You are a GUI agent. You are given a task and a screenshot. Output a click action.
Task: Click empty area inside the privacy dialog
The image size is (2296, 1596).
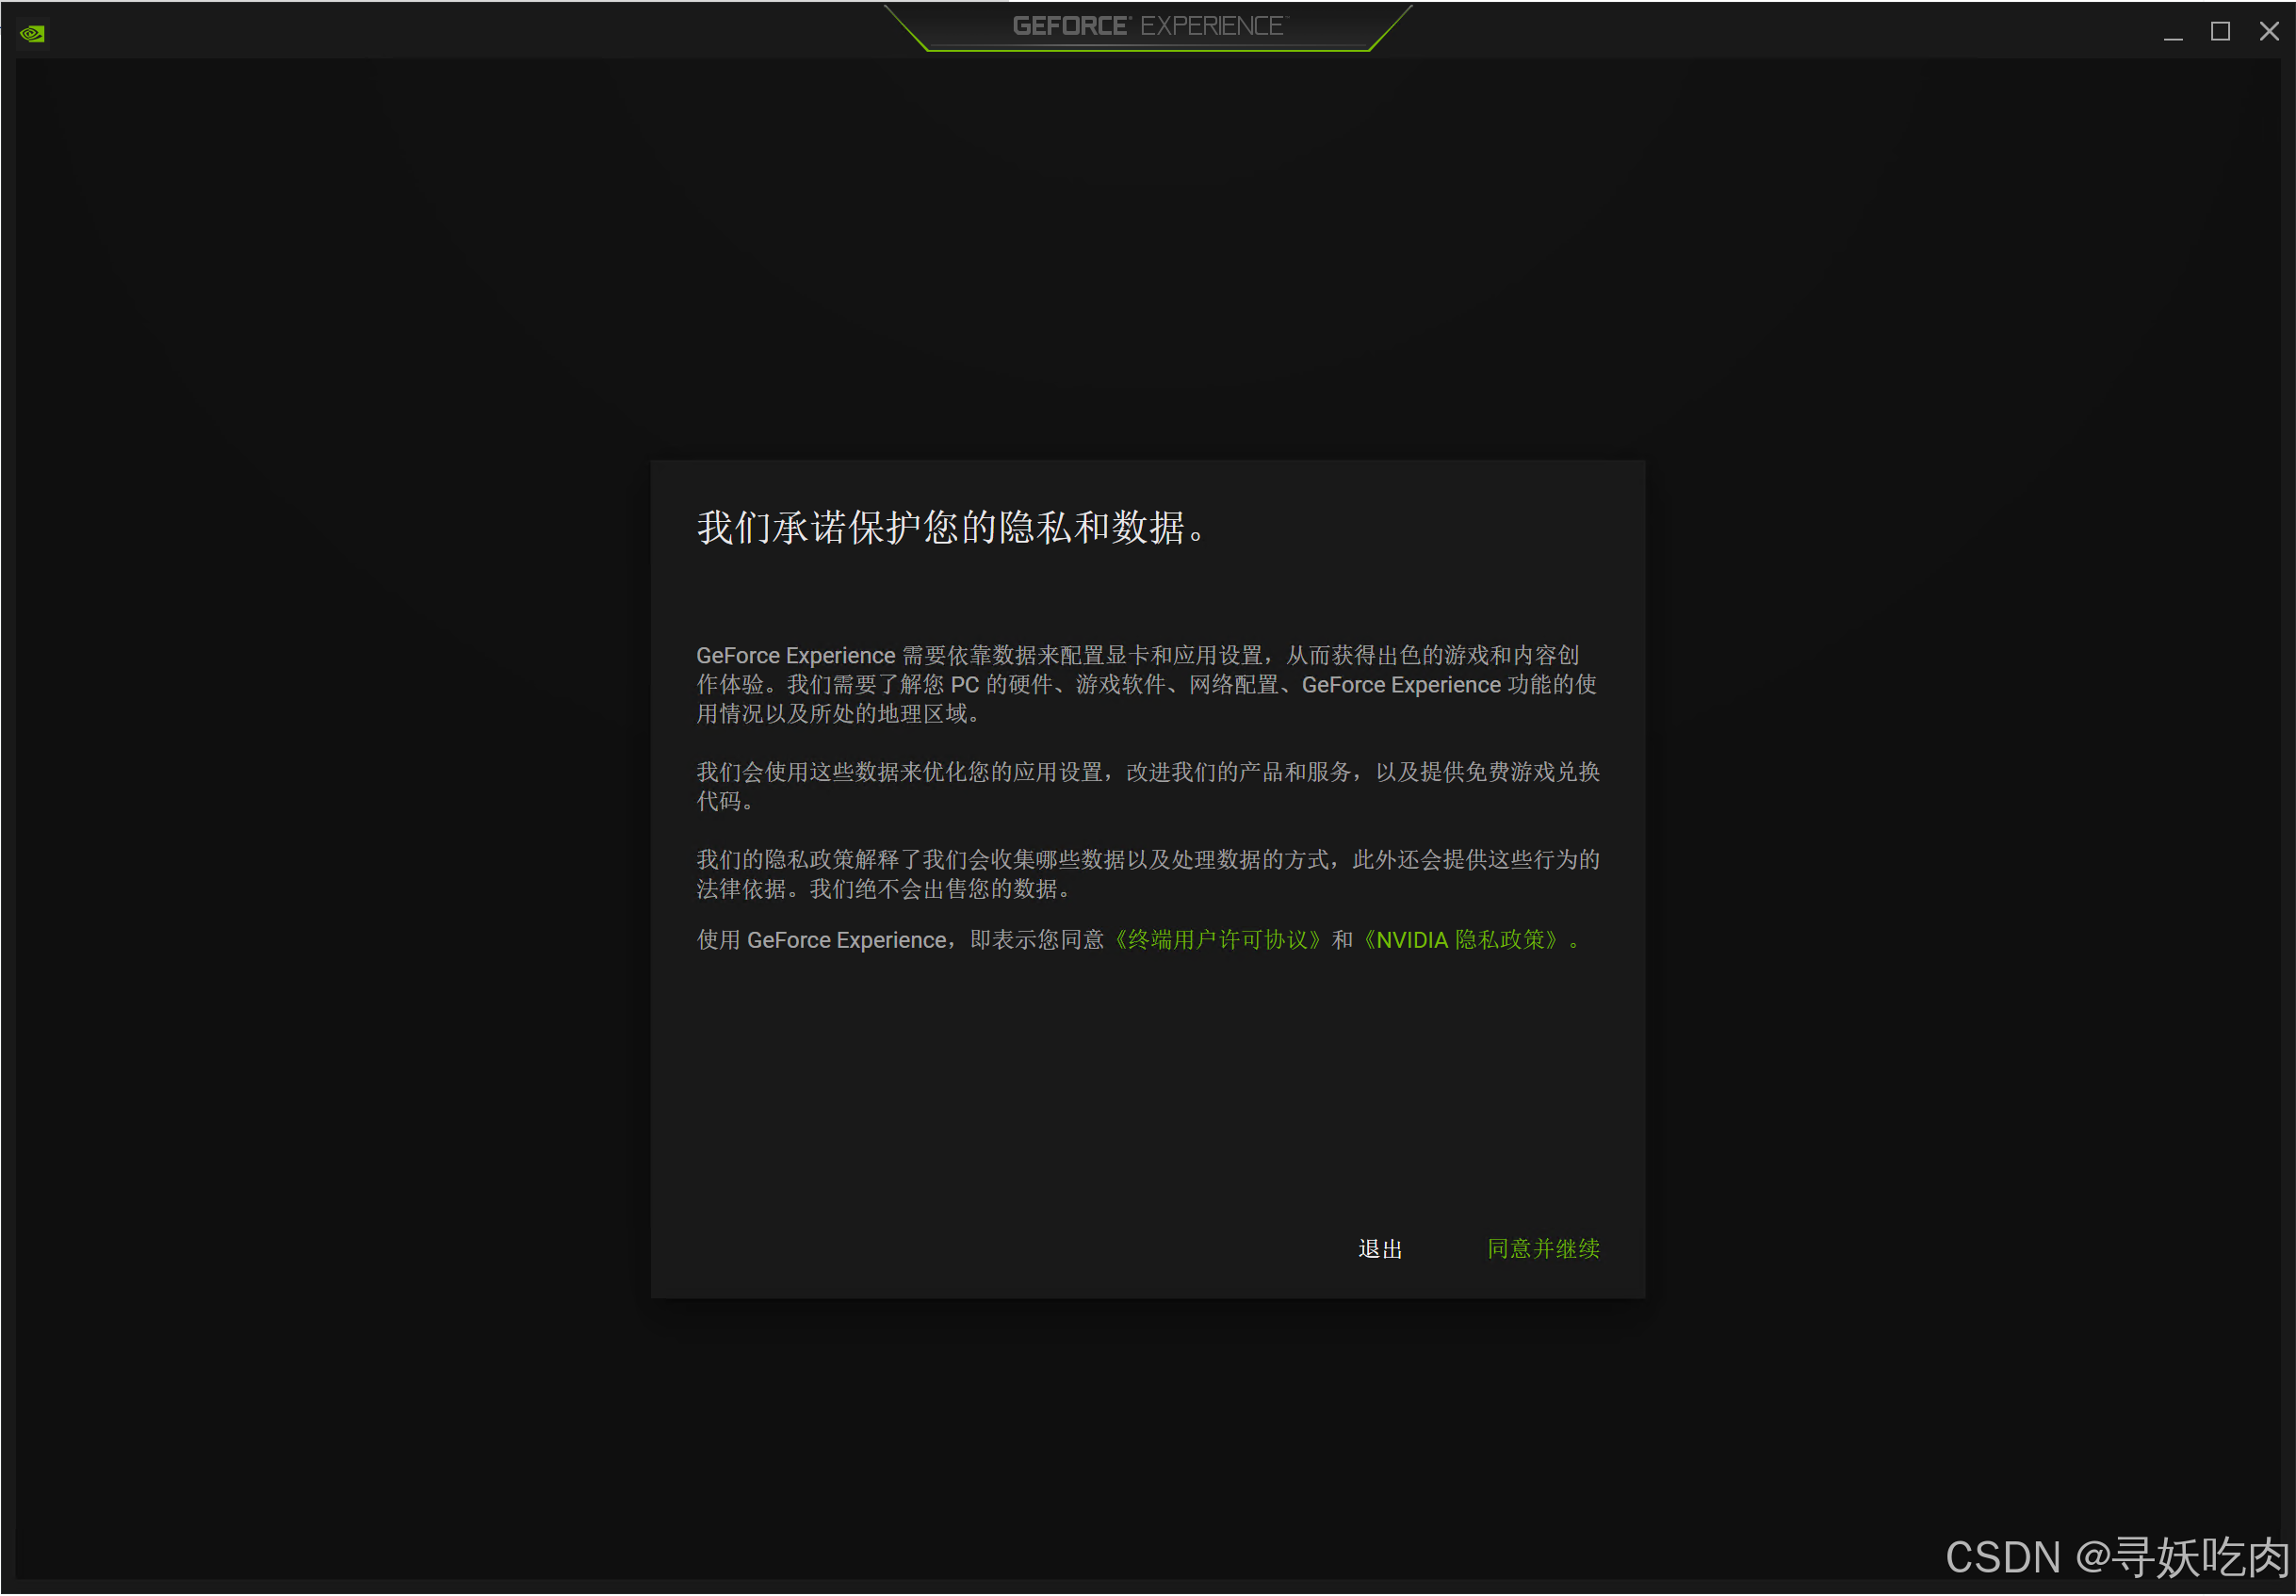click(1146, 1100)
